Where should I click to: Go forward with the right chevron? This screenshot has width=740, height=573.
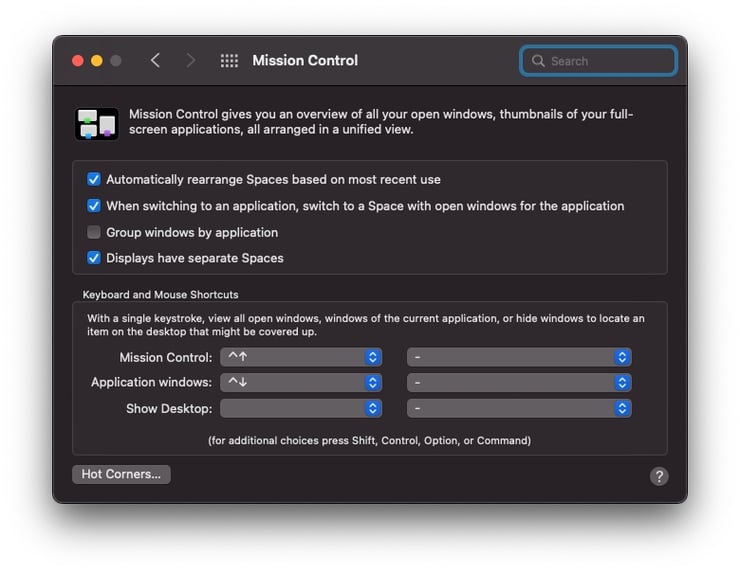[x=190, y=60]
